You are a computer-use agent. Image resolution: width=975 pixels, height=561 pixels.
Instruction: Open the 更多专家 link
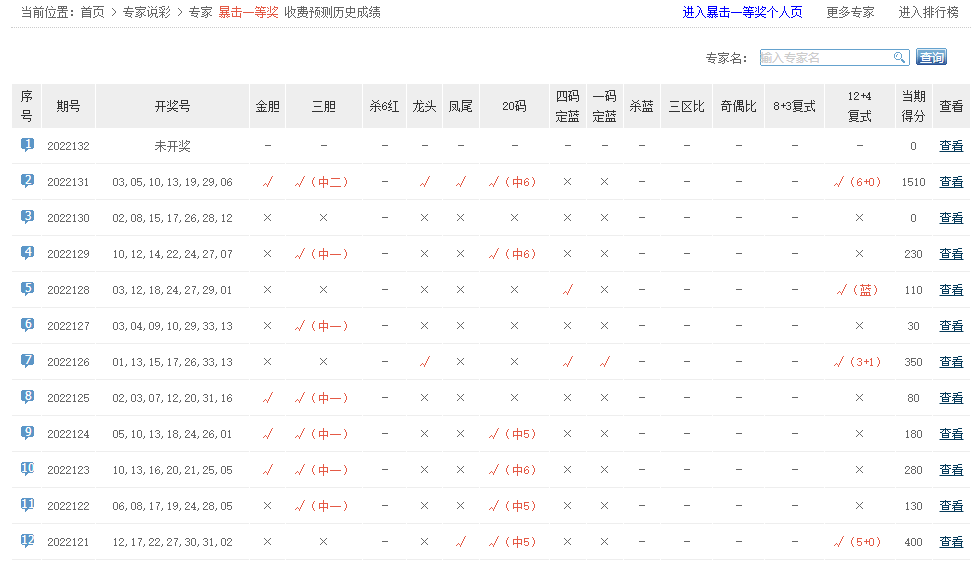(x=850, y=13)
